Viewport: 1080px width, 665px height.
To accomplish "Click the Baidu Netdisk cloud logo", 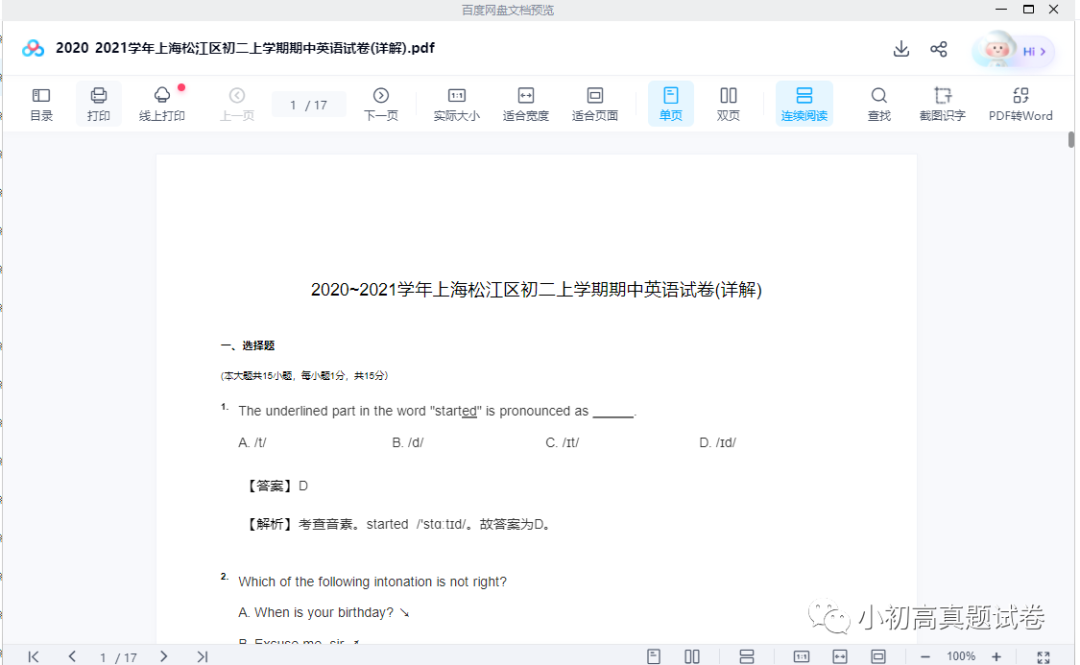I will click(32, 48).
